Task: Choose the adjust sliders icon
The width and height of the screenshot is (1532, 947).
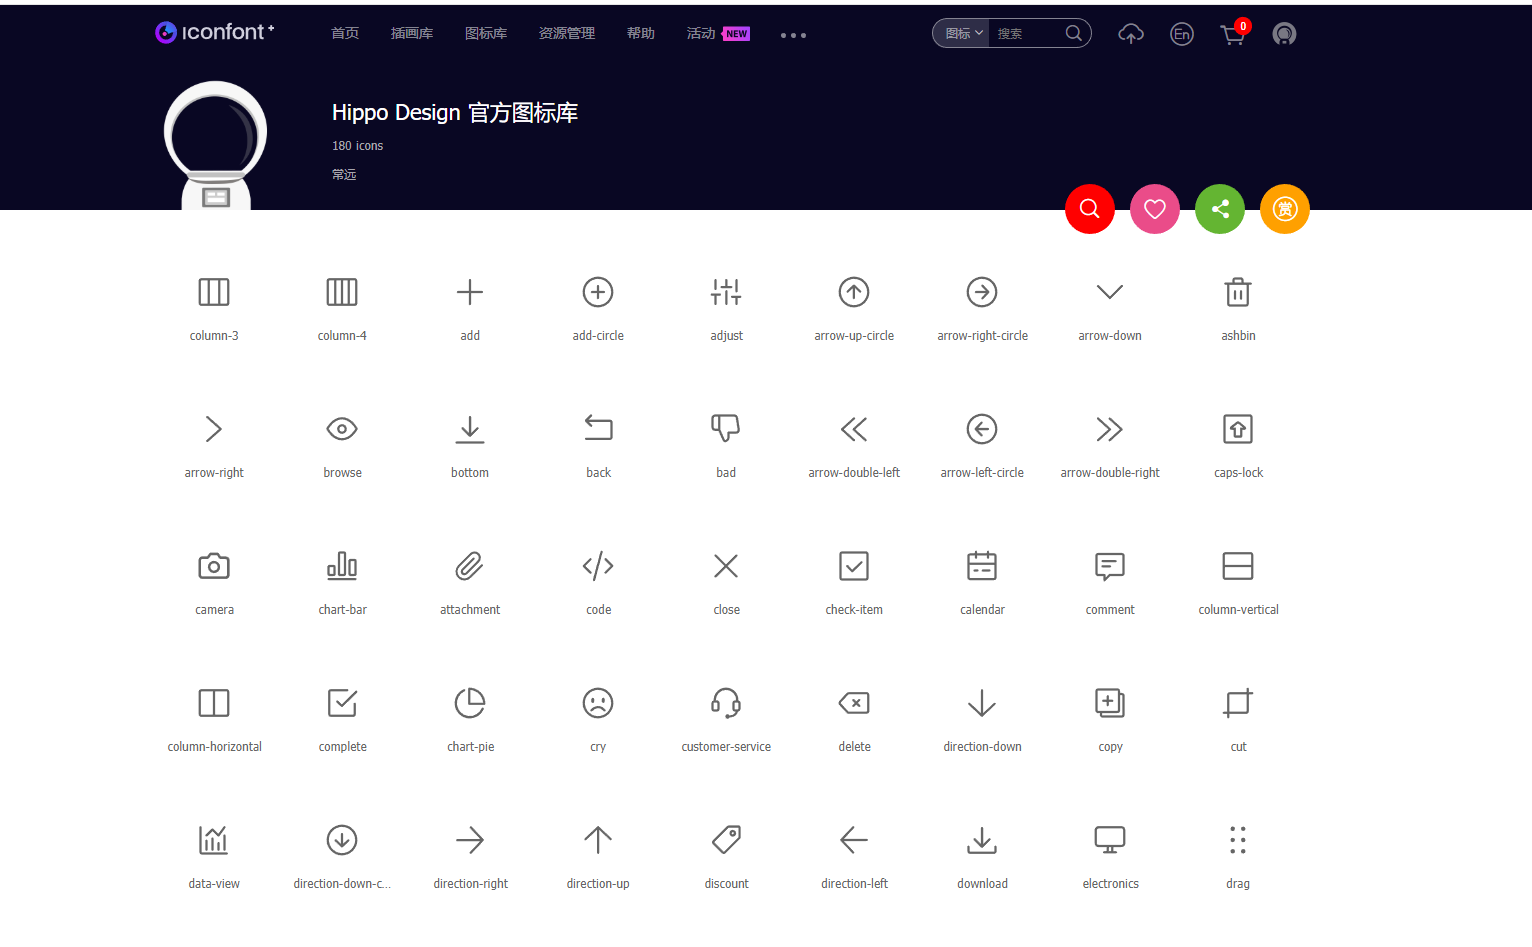Action: click(726, 292)
